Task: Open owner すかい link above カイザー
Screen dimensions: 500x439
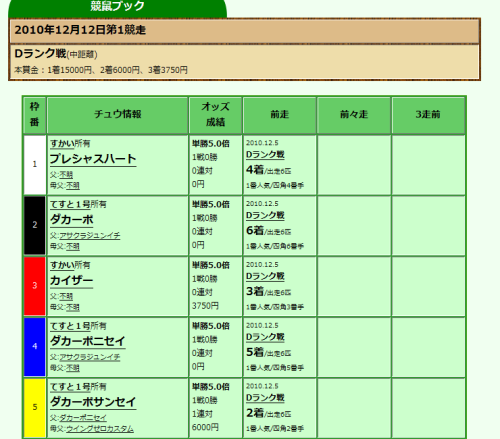Action: click(62, 265)
